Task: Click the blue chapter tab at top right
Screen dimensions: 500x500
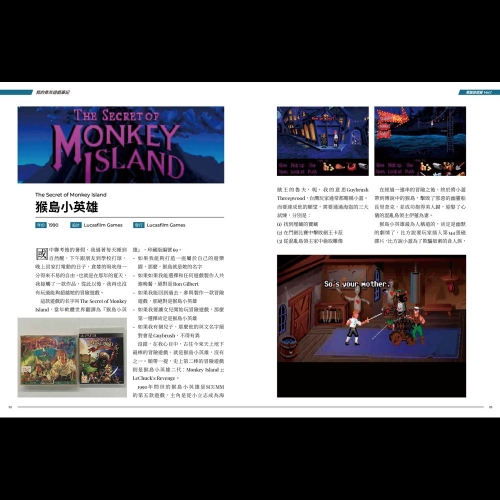Action: click(x=479, y=92)
